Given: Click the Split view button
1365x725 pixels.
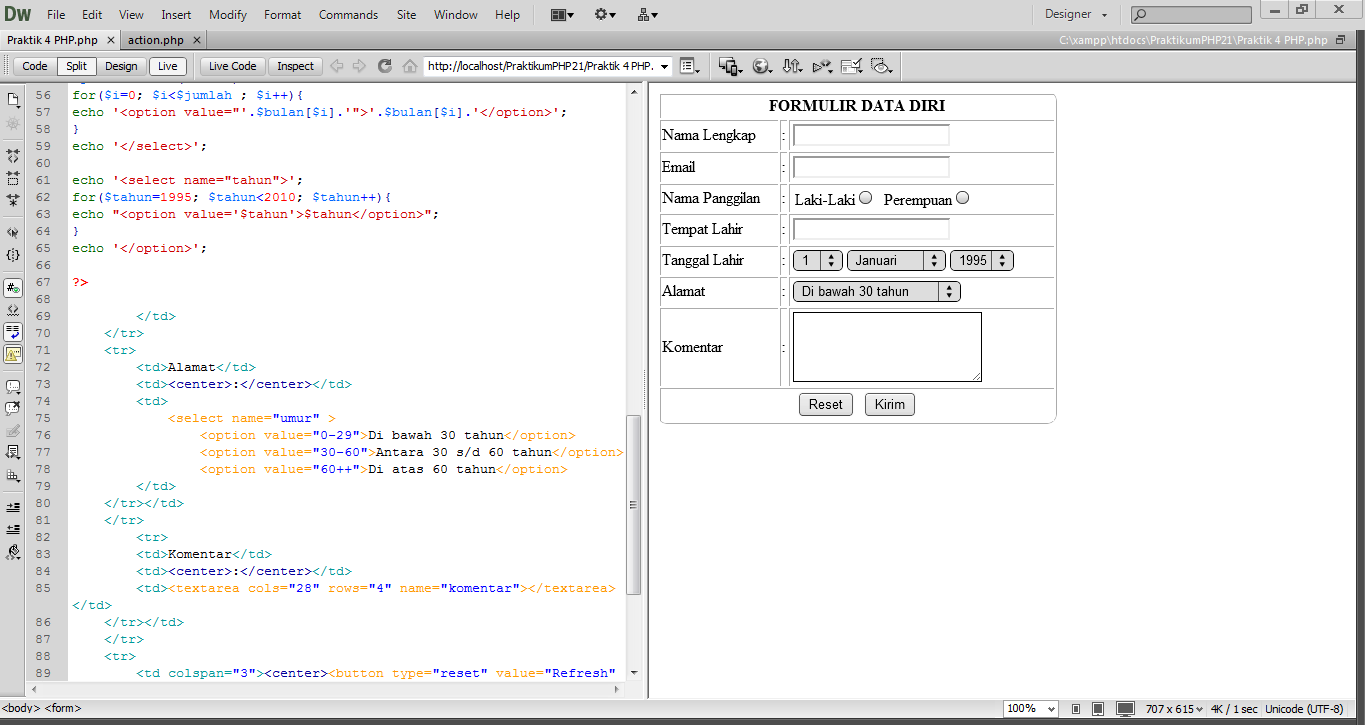Looking at the screenshot, I should coord(76,66).
